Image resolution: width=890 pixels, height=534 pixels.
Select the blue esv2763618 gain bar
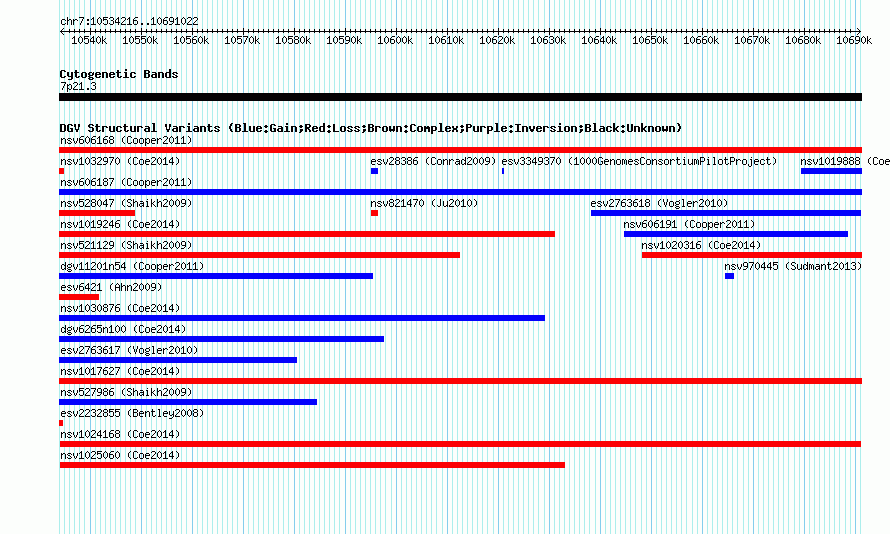pos(726,213)
